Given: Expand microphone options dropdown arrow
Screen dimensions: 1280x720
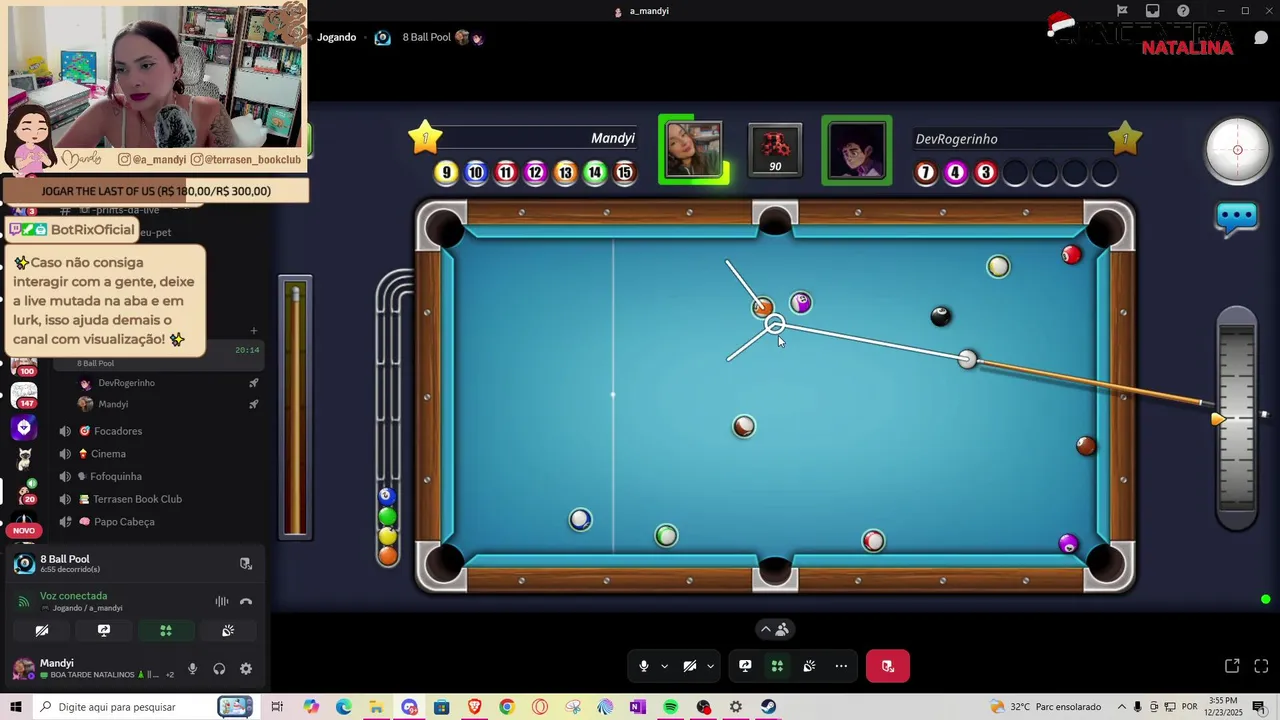Looking at the screenshot, I should 664,666.
